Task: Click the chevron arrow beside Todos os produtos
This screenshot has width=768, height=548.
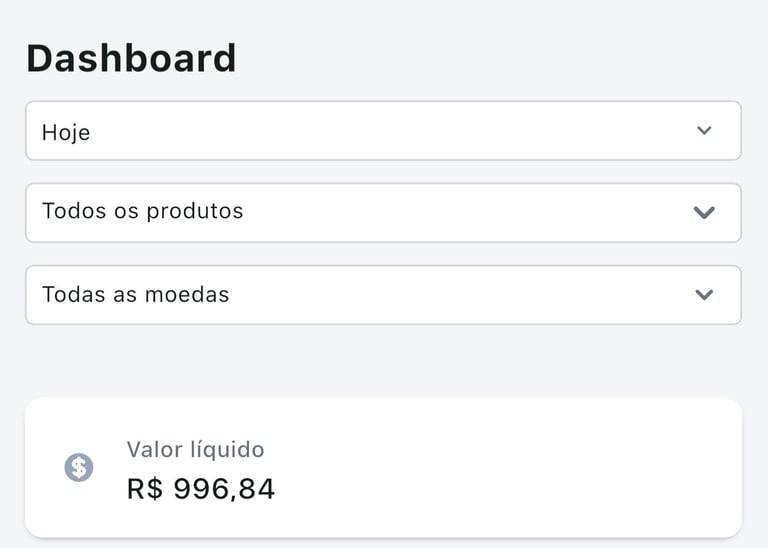Action: point(704,213)
